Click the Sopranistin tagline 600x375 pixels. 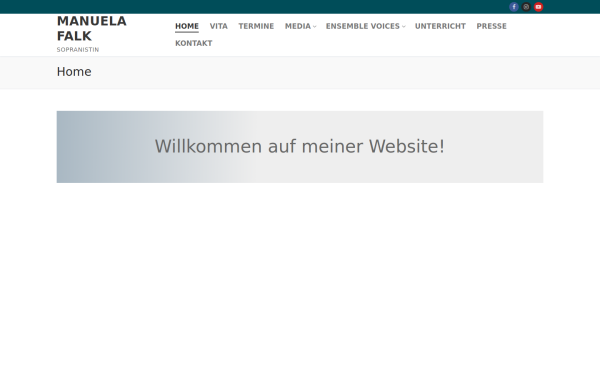(x=78, y=50)
